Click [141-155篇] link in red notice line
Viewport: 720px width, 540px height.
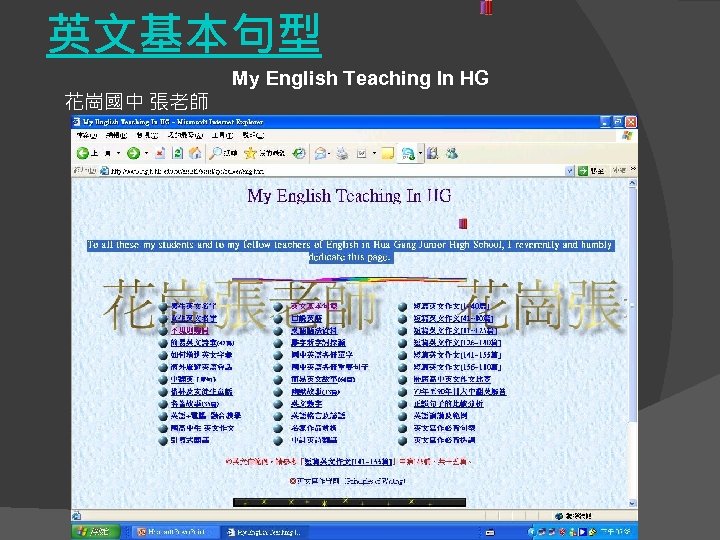(348, 461)
